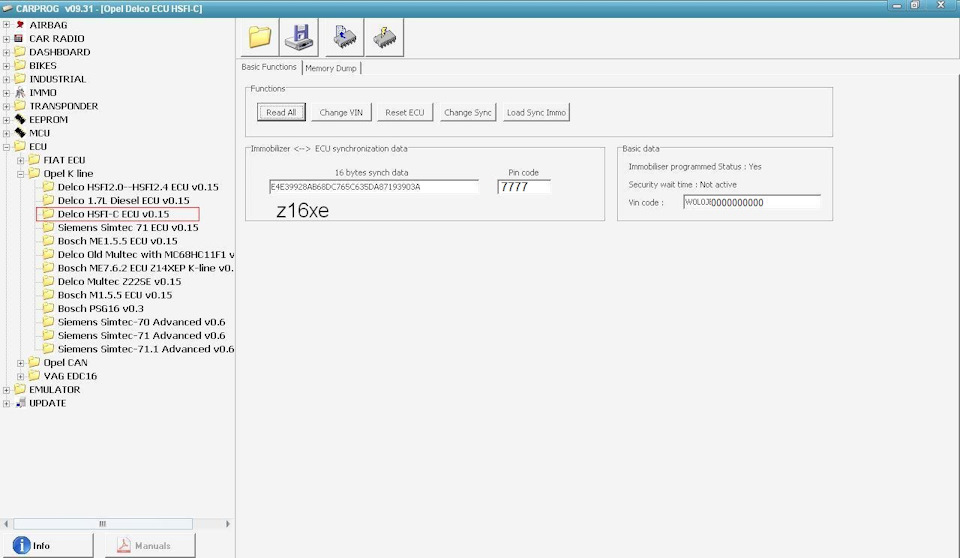Click the EMULATOR folder icon
Viewport: 960px width, 558px height.
pyautogui.click(x=20, y=390)
